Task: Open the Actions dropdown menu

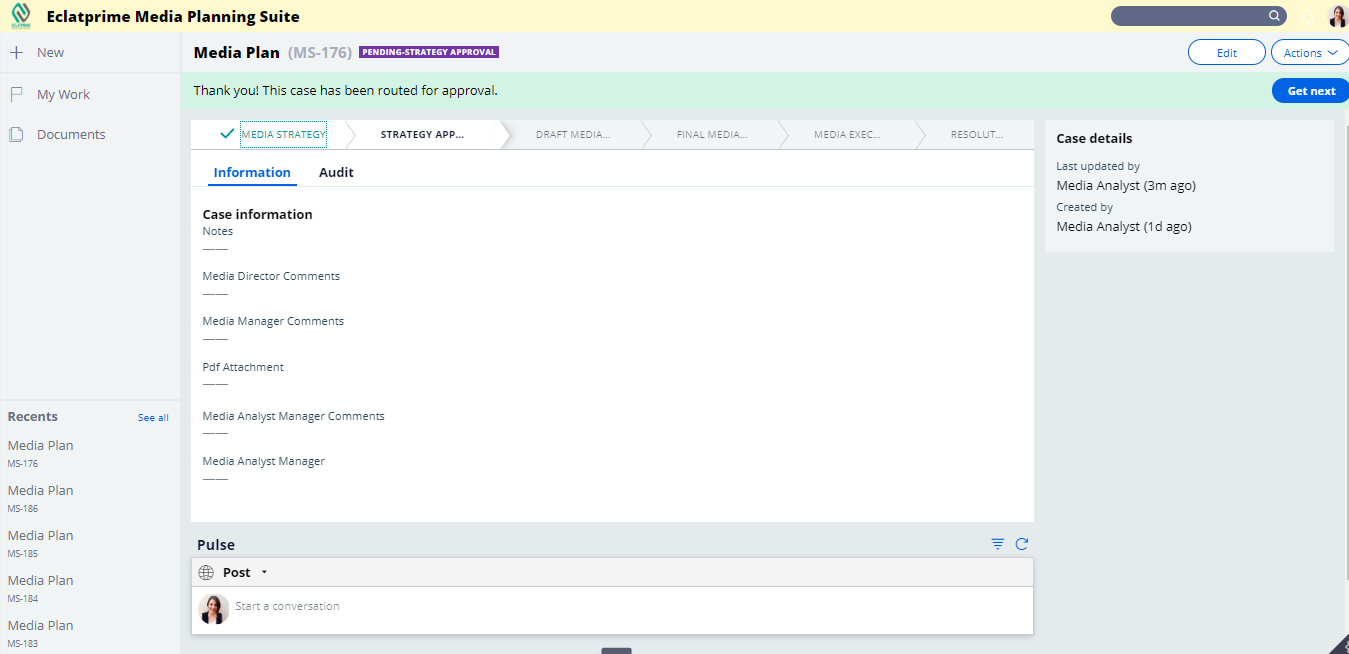Action: [1310, 53]
